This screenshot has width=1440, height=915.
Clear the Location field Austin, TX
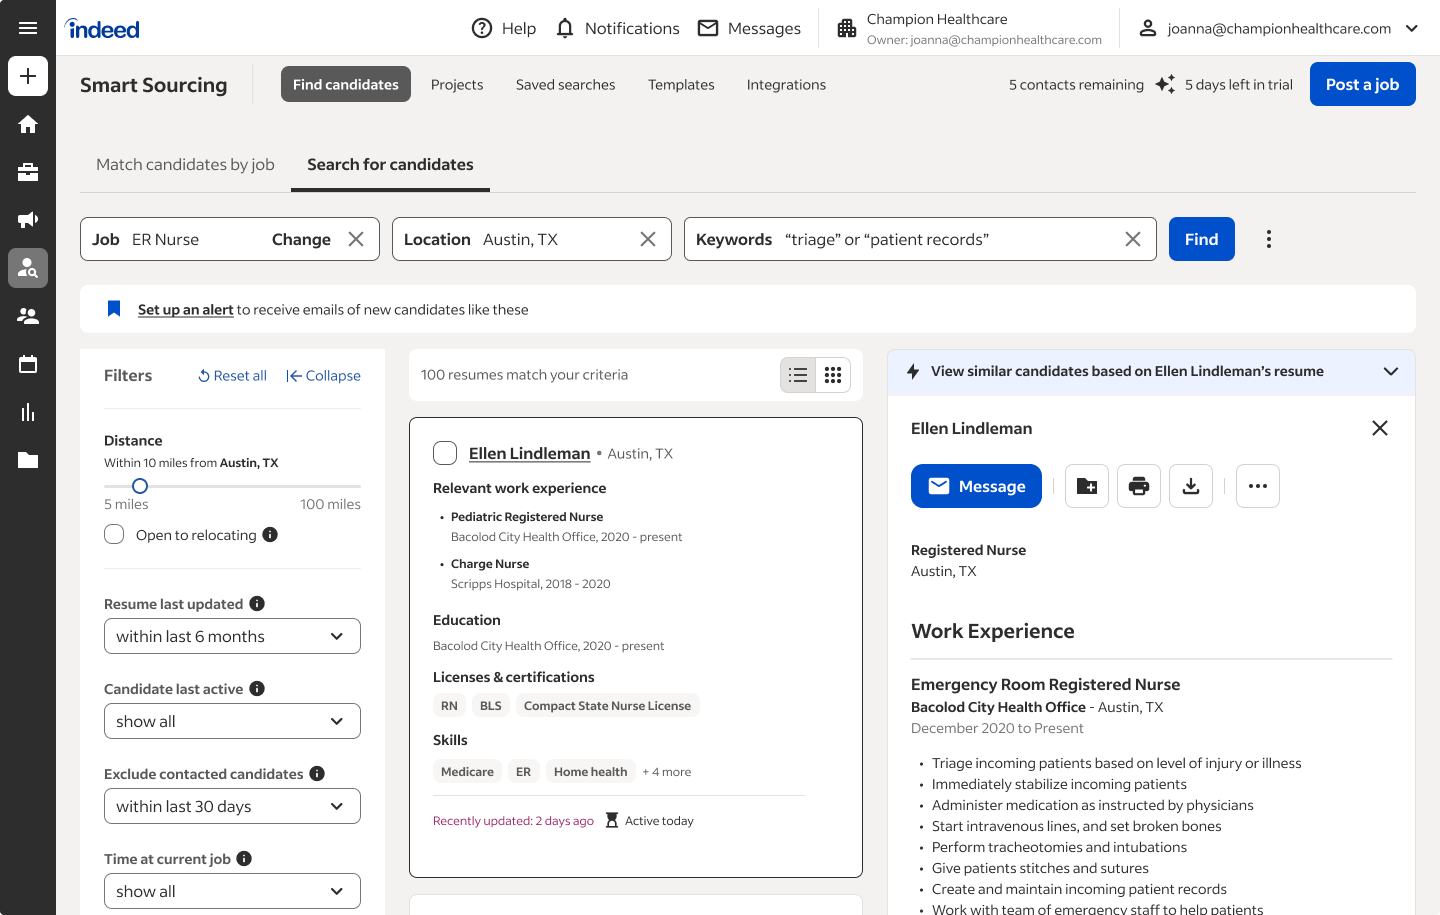pyautogui.click(x=648, y=239)
